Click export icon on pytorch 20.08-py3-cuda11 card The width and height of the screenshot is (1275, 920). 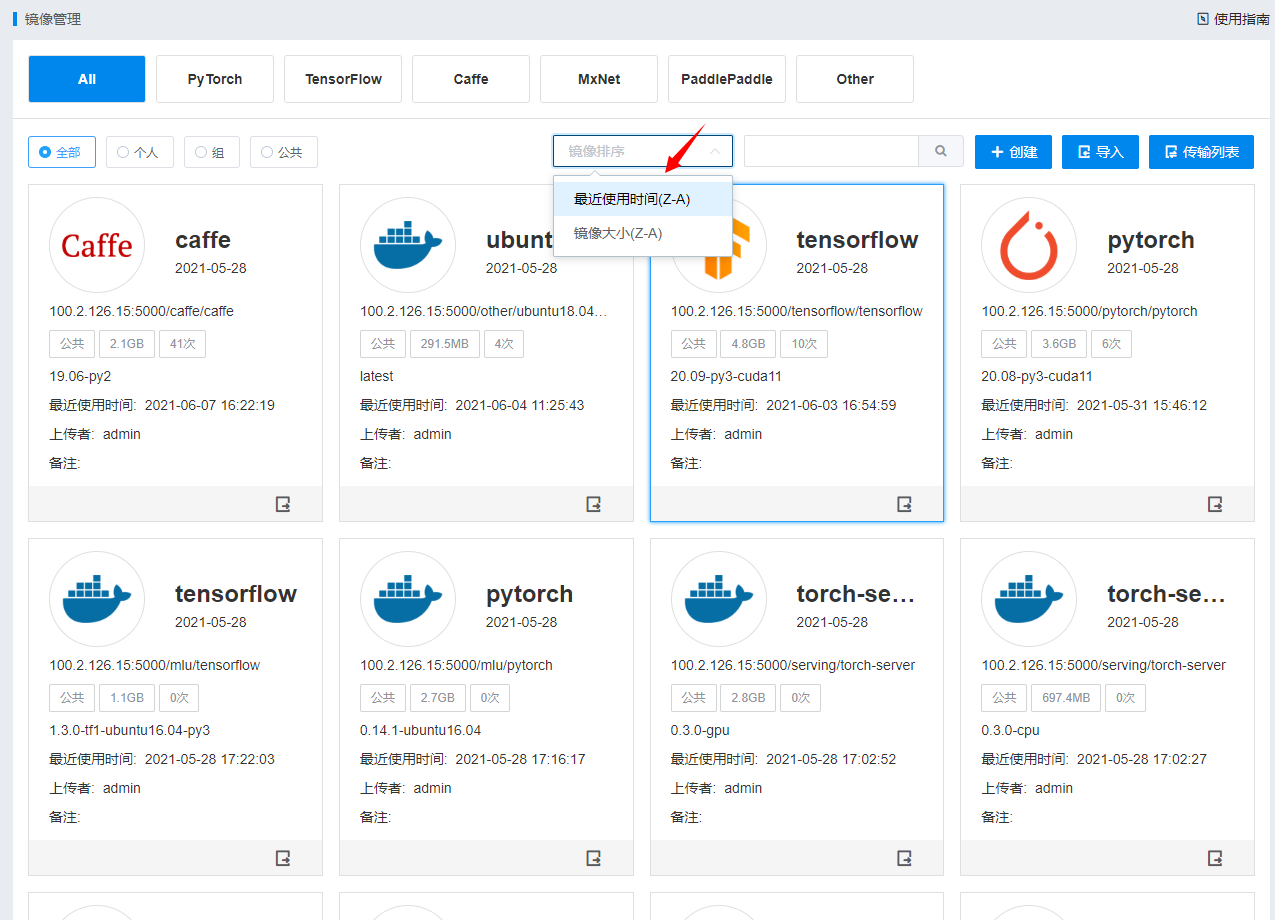pyautogui.click(x=1215, y=504)
